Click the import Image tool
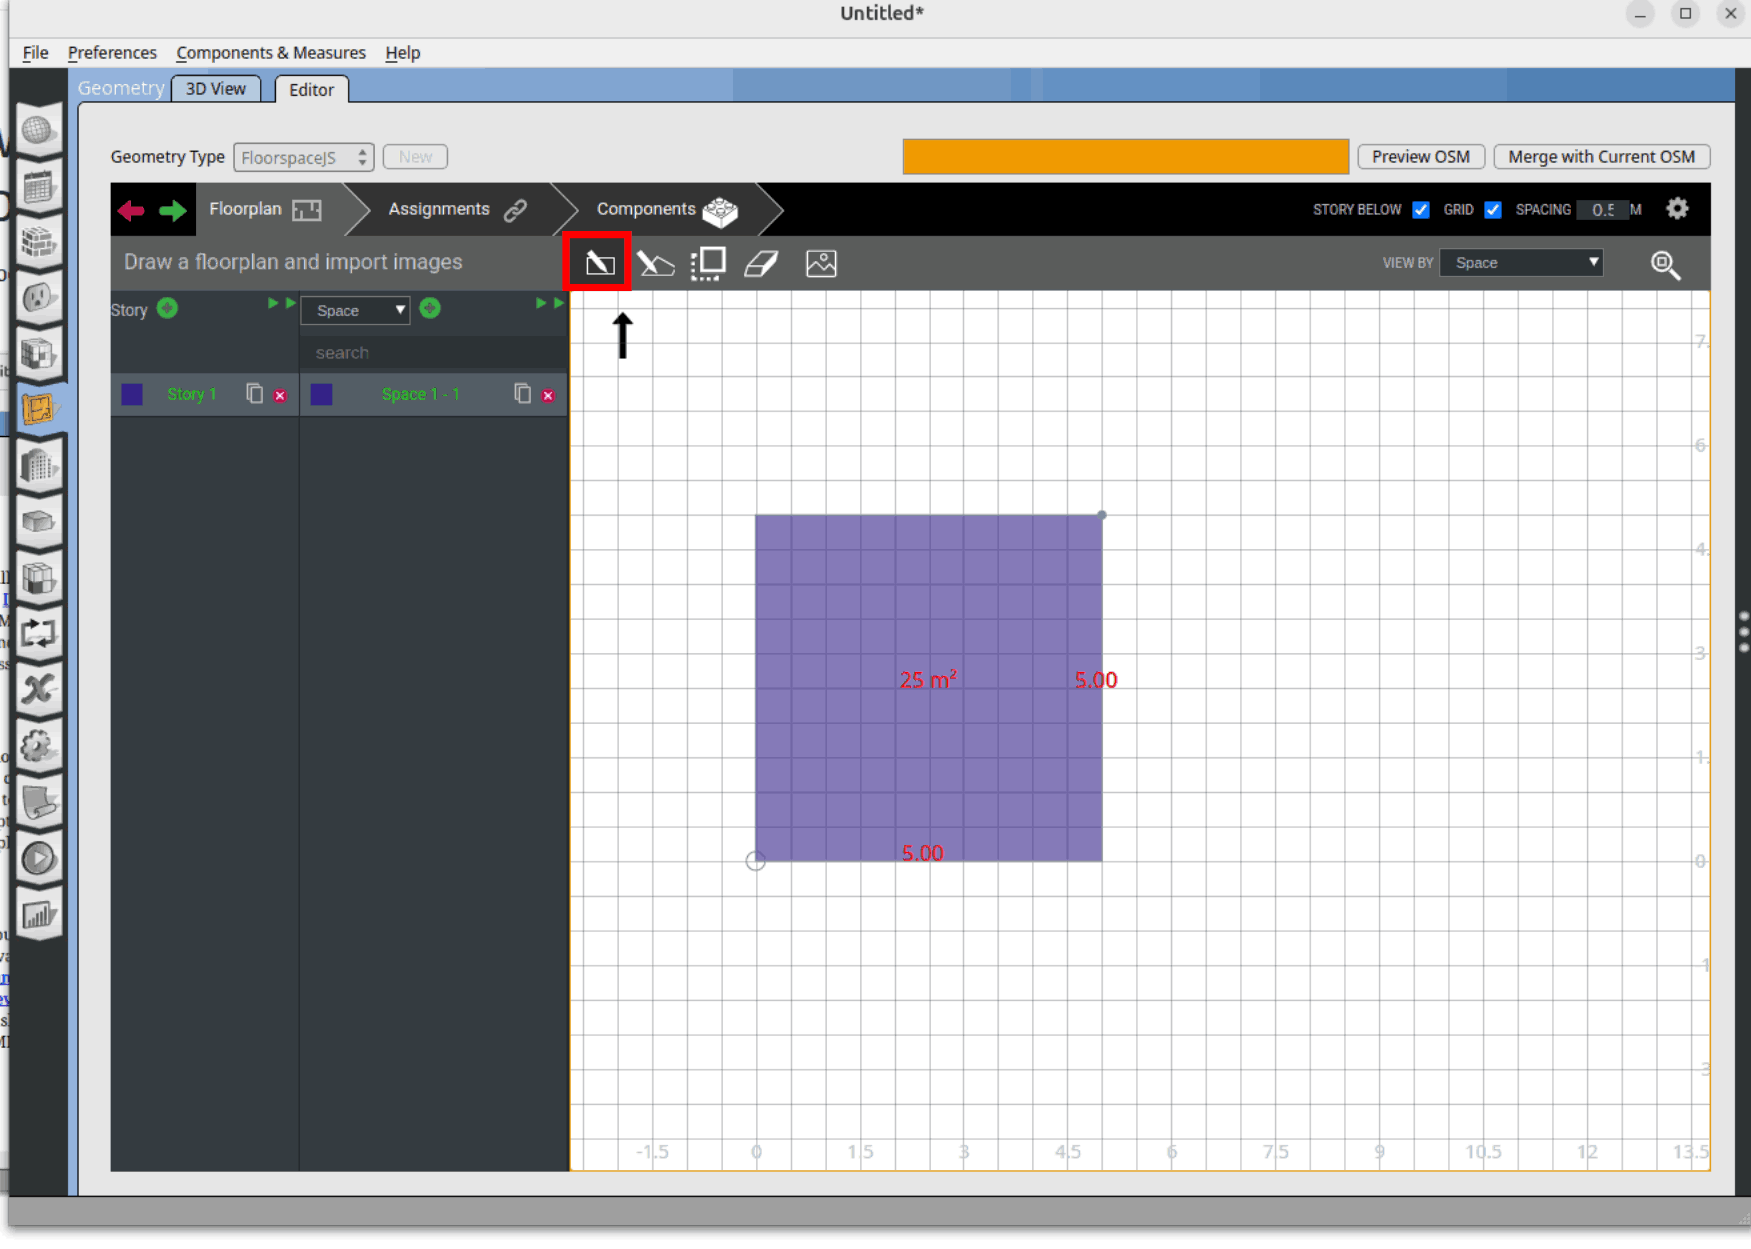The width and height of the screenshot is (1751, 1249). click(x=821, y=263)
